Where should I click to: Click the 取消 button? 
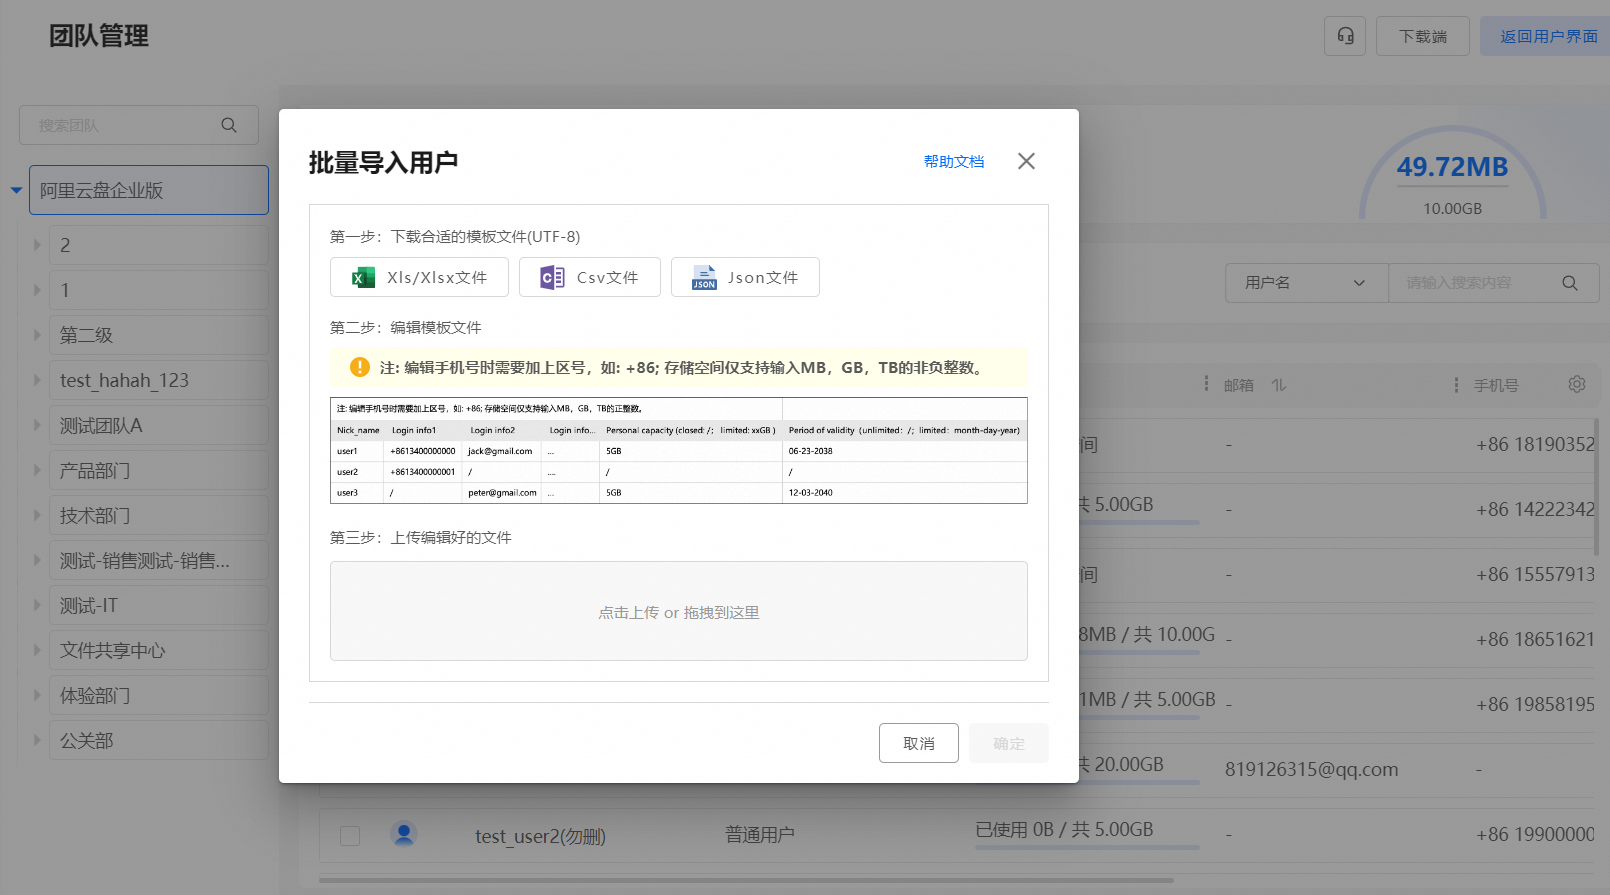tap(919, 743)
